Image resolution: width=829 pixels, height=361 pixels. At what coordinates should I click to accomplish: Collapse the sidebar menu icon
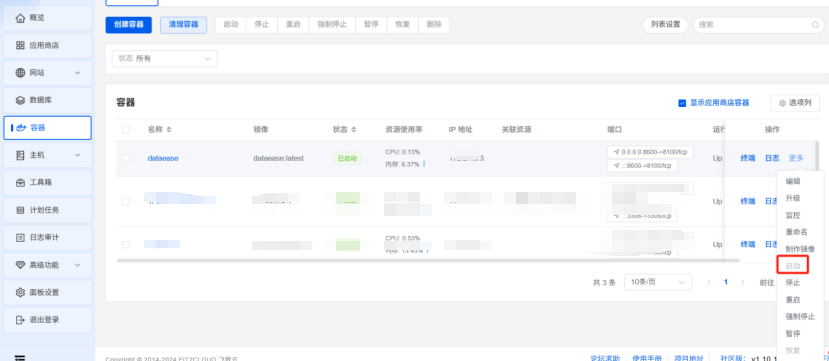(x=20, y=358)
